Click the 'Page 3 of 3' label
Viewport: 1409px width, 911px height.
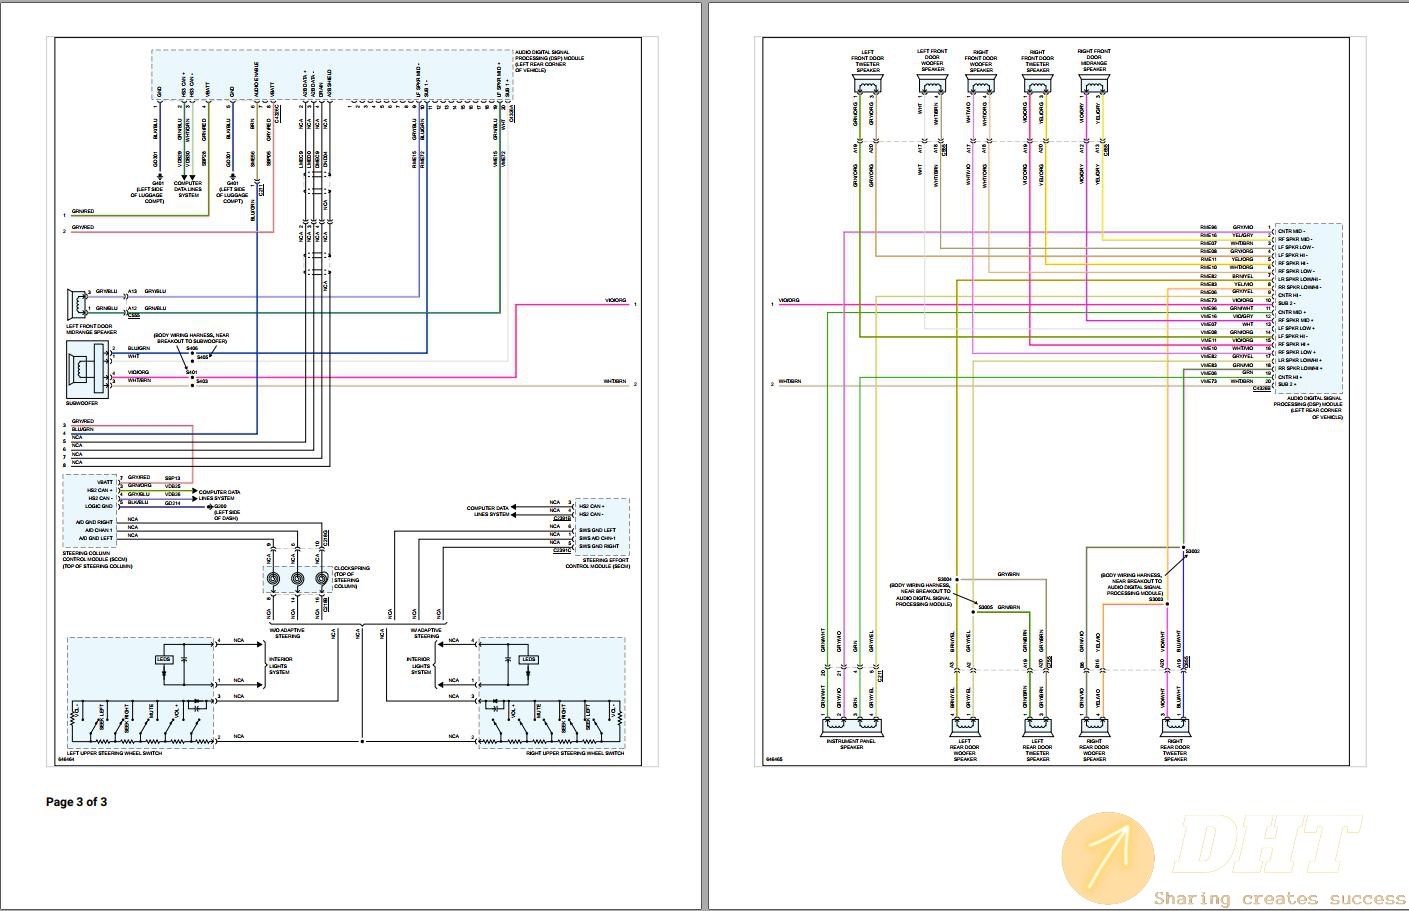coord(76,801)
